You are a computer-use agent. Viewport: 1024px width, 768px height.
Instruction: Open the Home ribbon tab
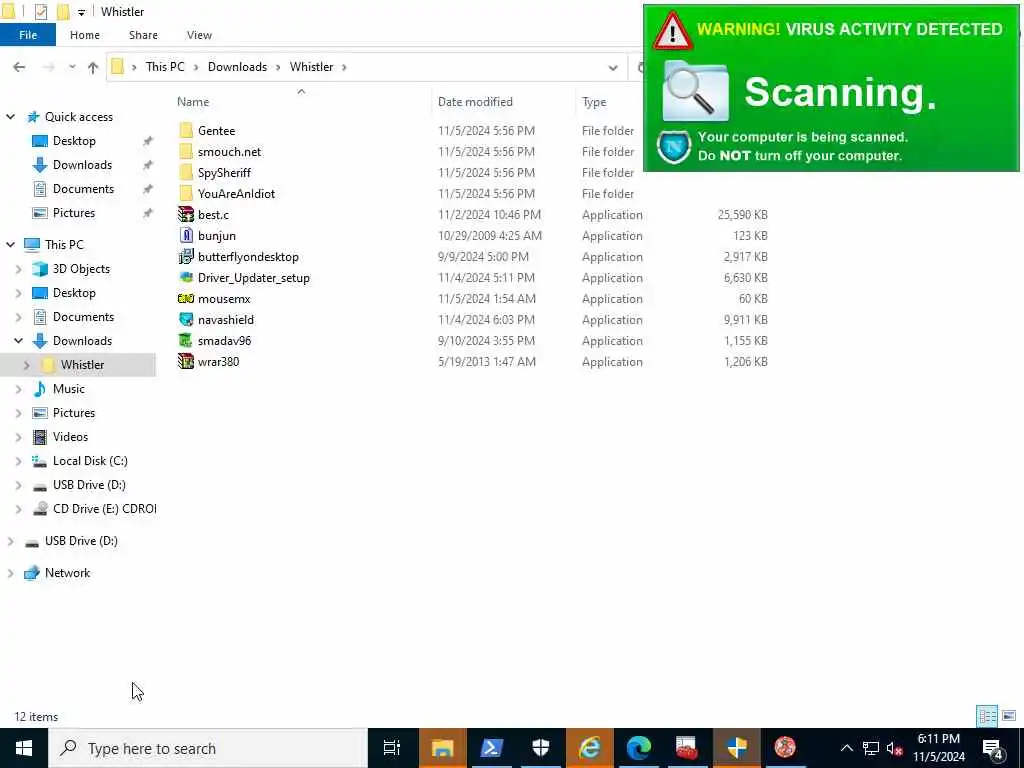pyautogui.click(x=85, y=35)
